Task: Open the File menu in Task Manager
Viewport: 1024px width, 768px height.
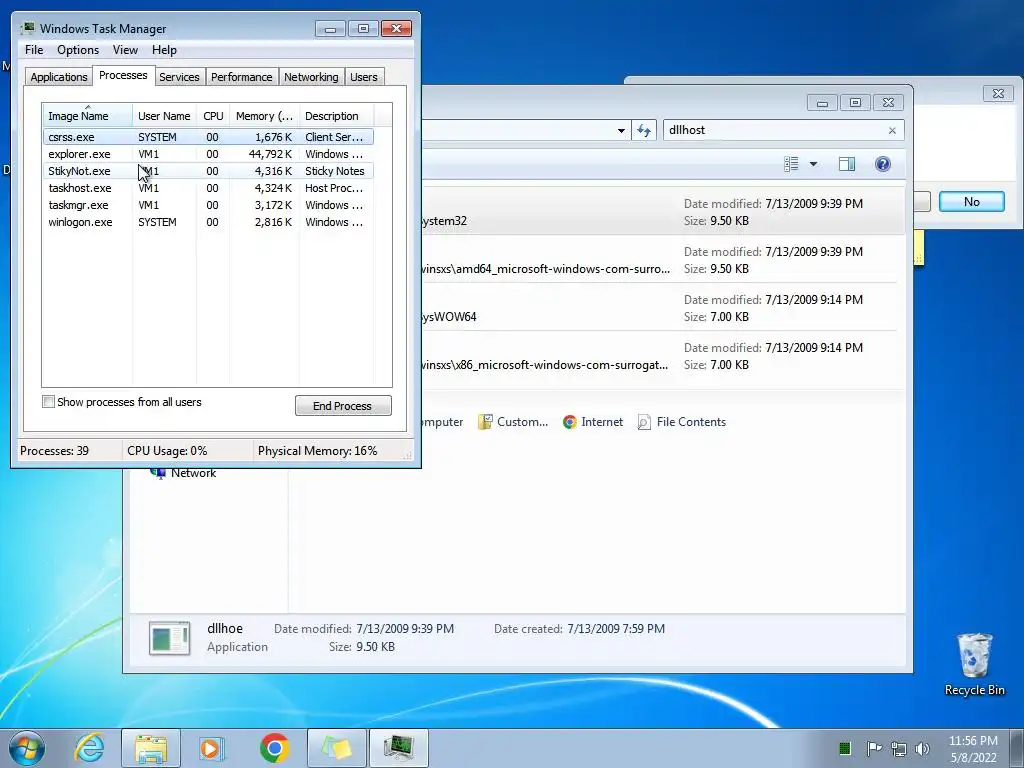Action: 34,50
